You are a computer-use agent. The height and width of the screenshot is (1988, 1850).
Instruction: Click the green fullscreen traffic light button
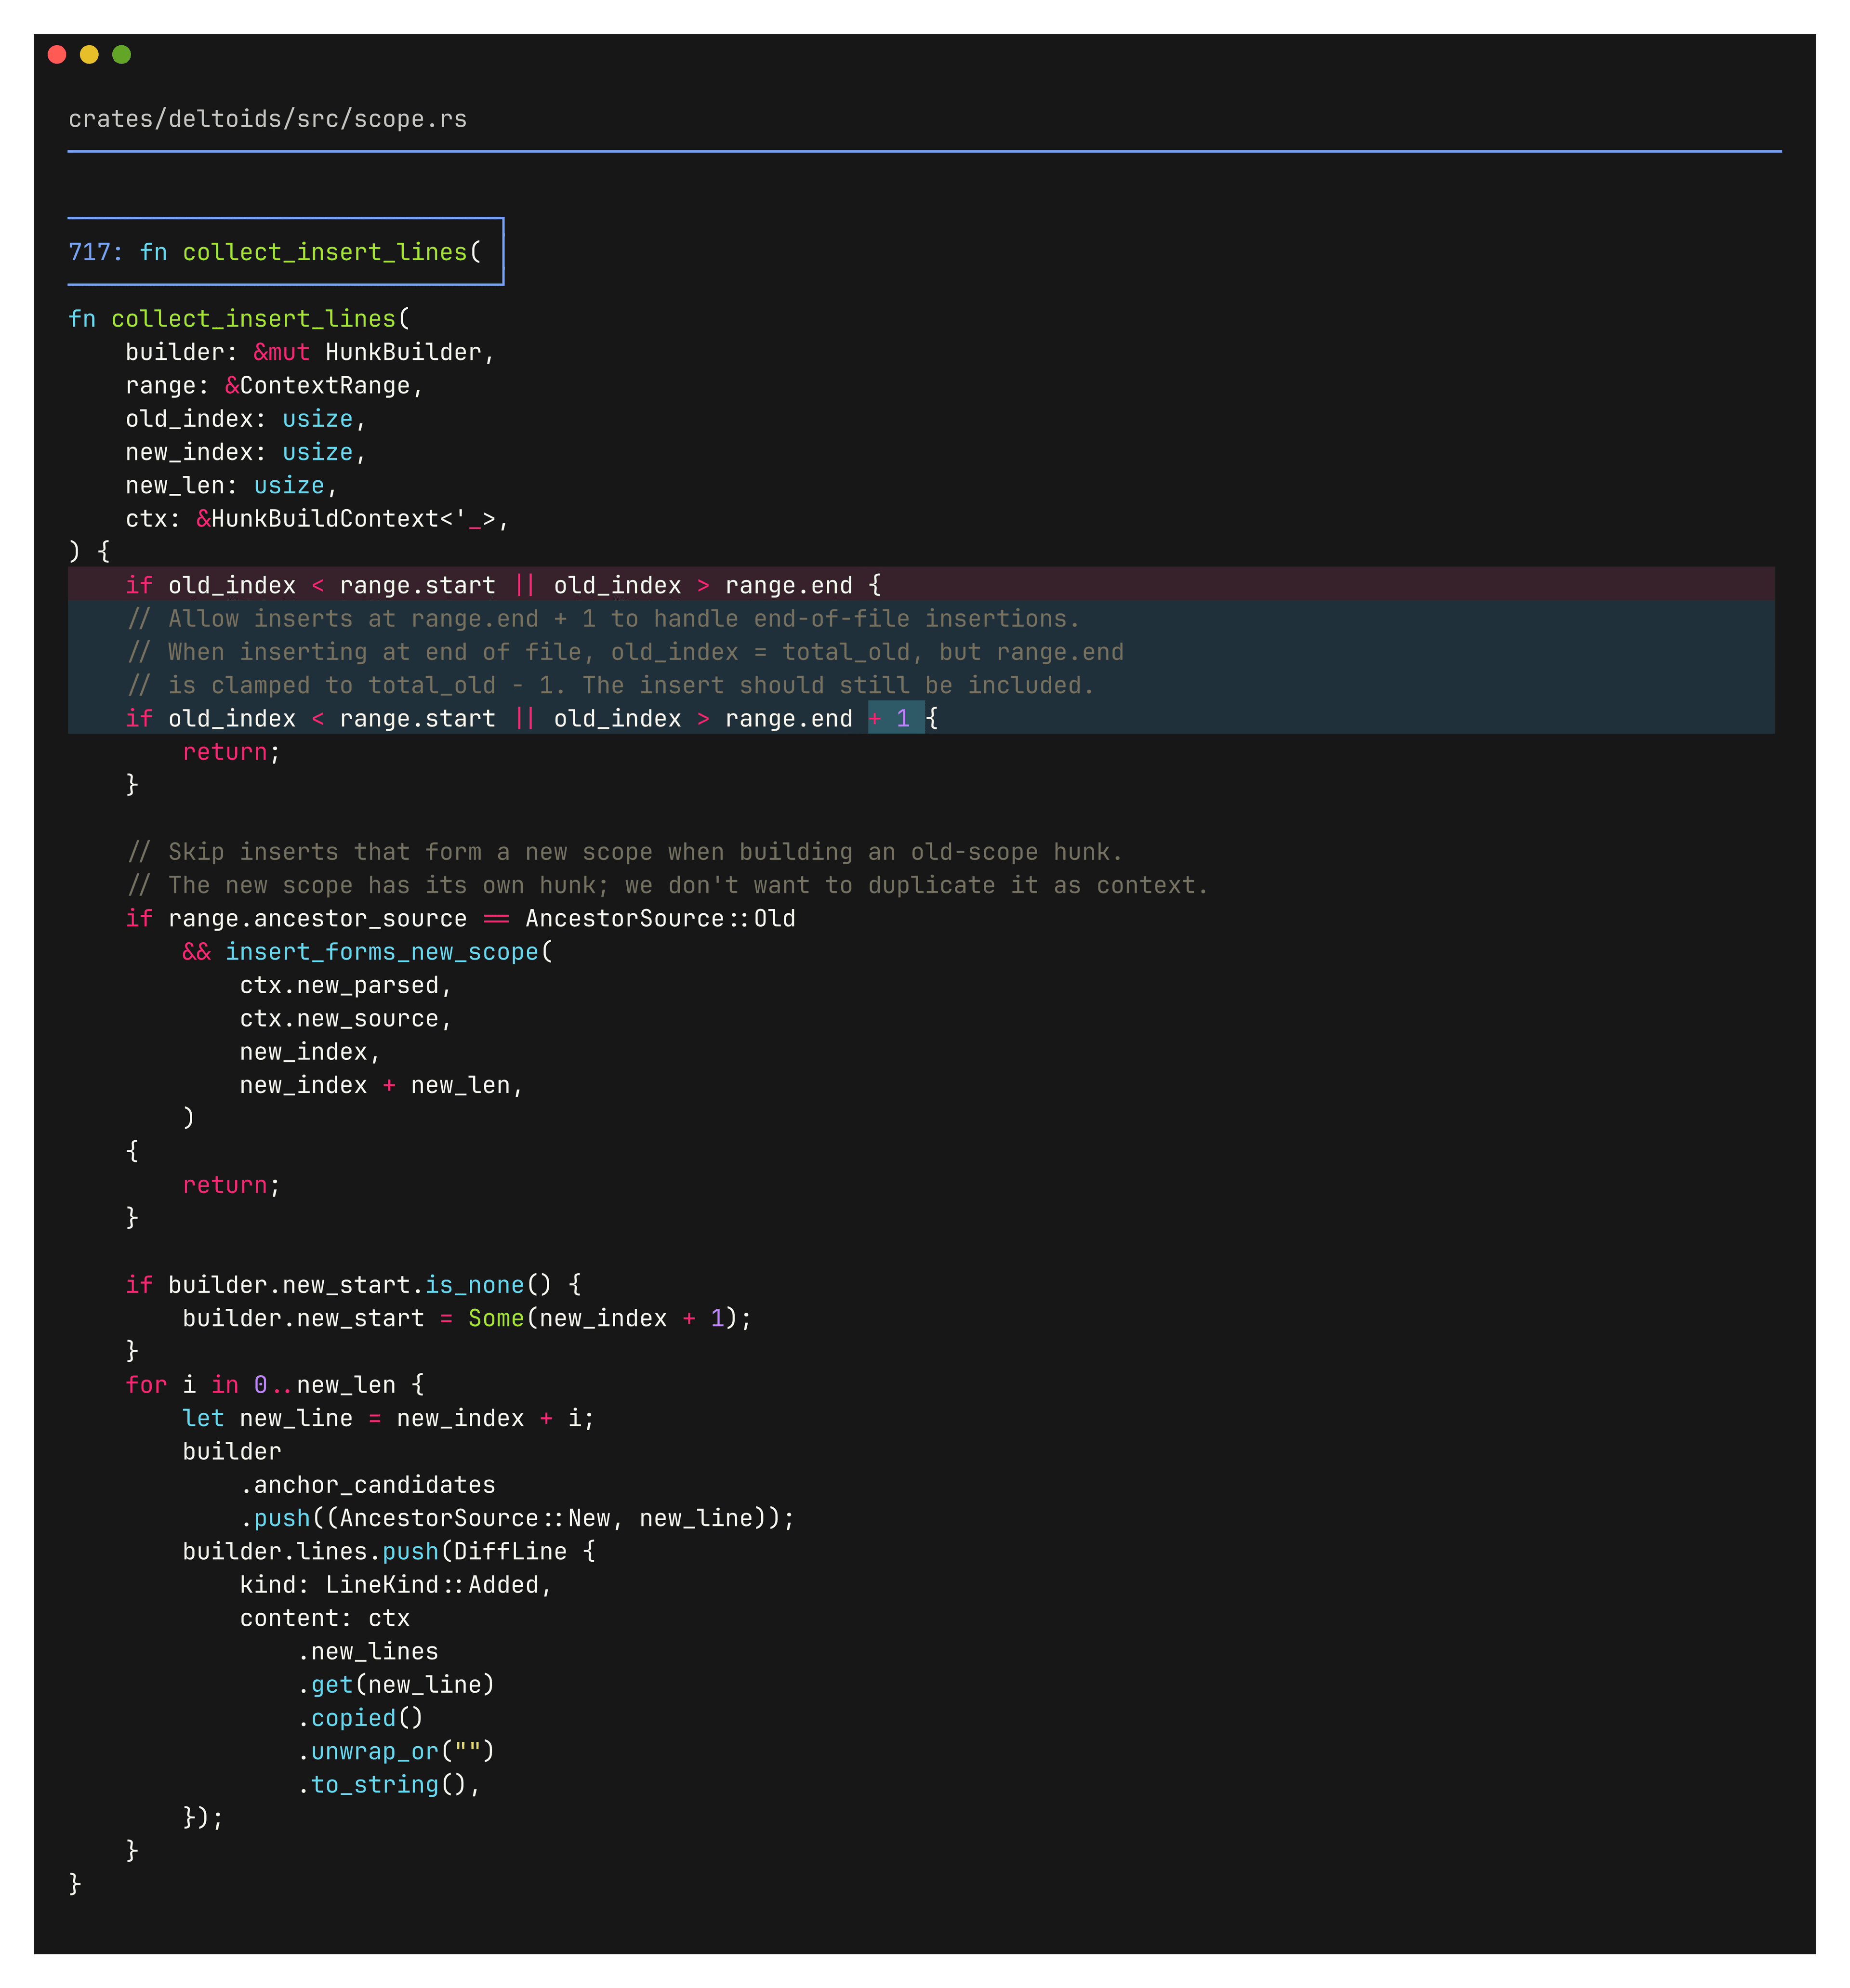pos(120,56)
